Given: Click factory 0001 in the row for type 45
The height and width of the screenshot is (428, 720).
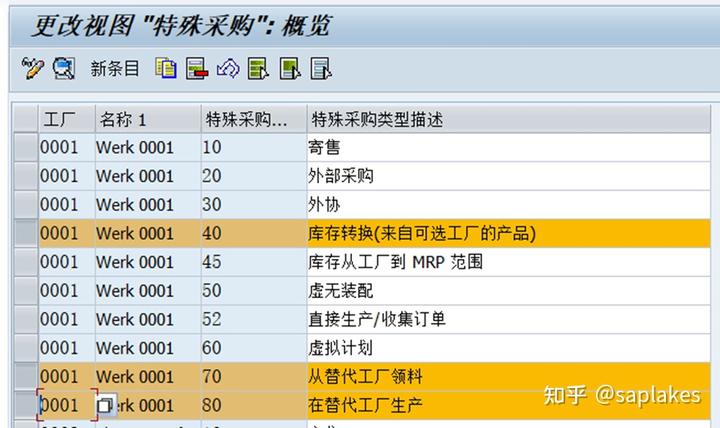Looking at the screenshot, I should pos(67,262).
